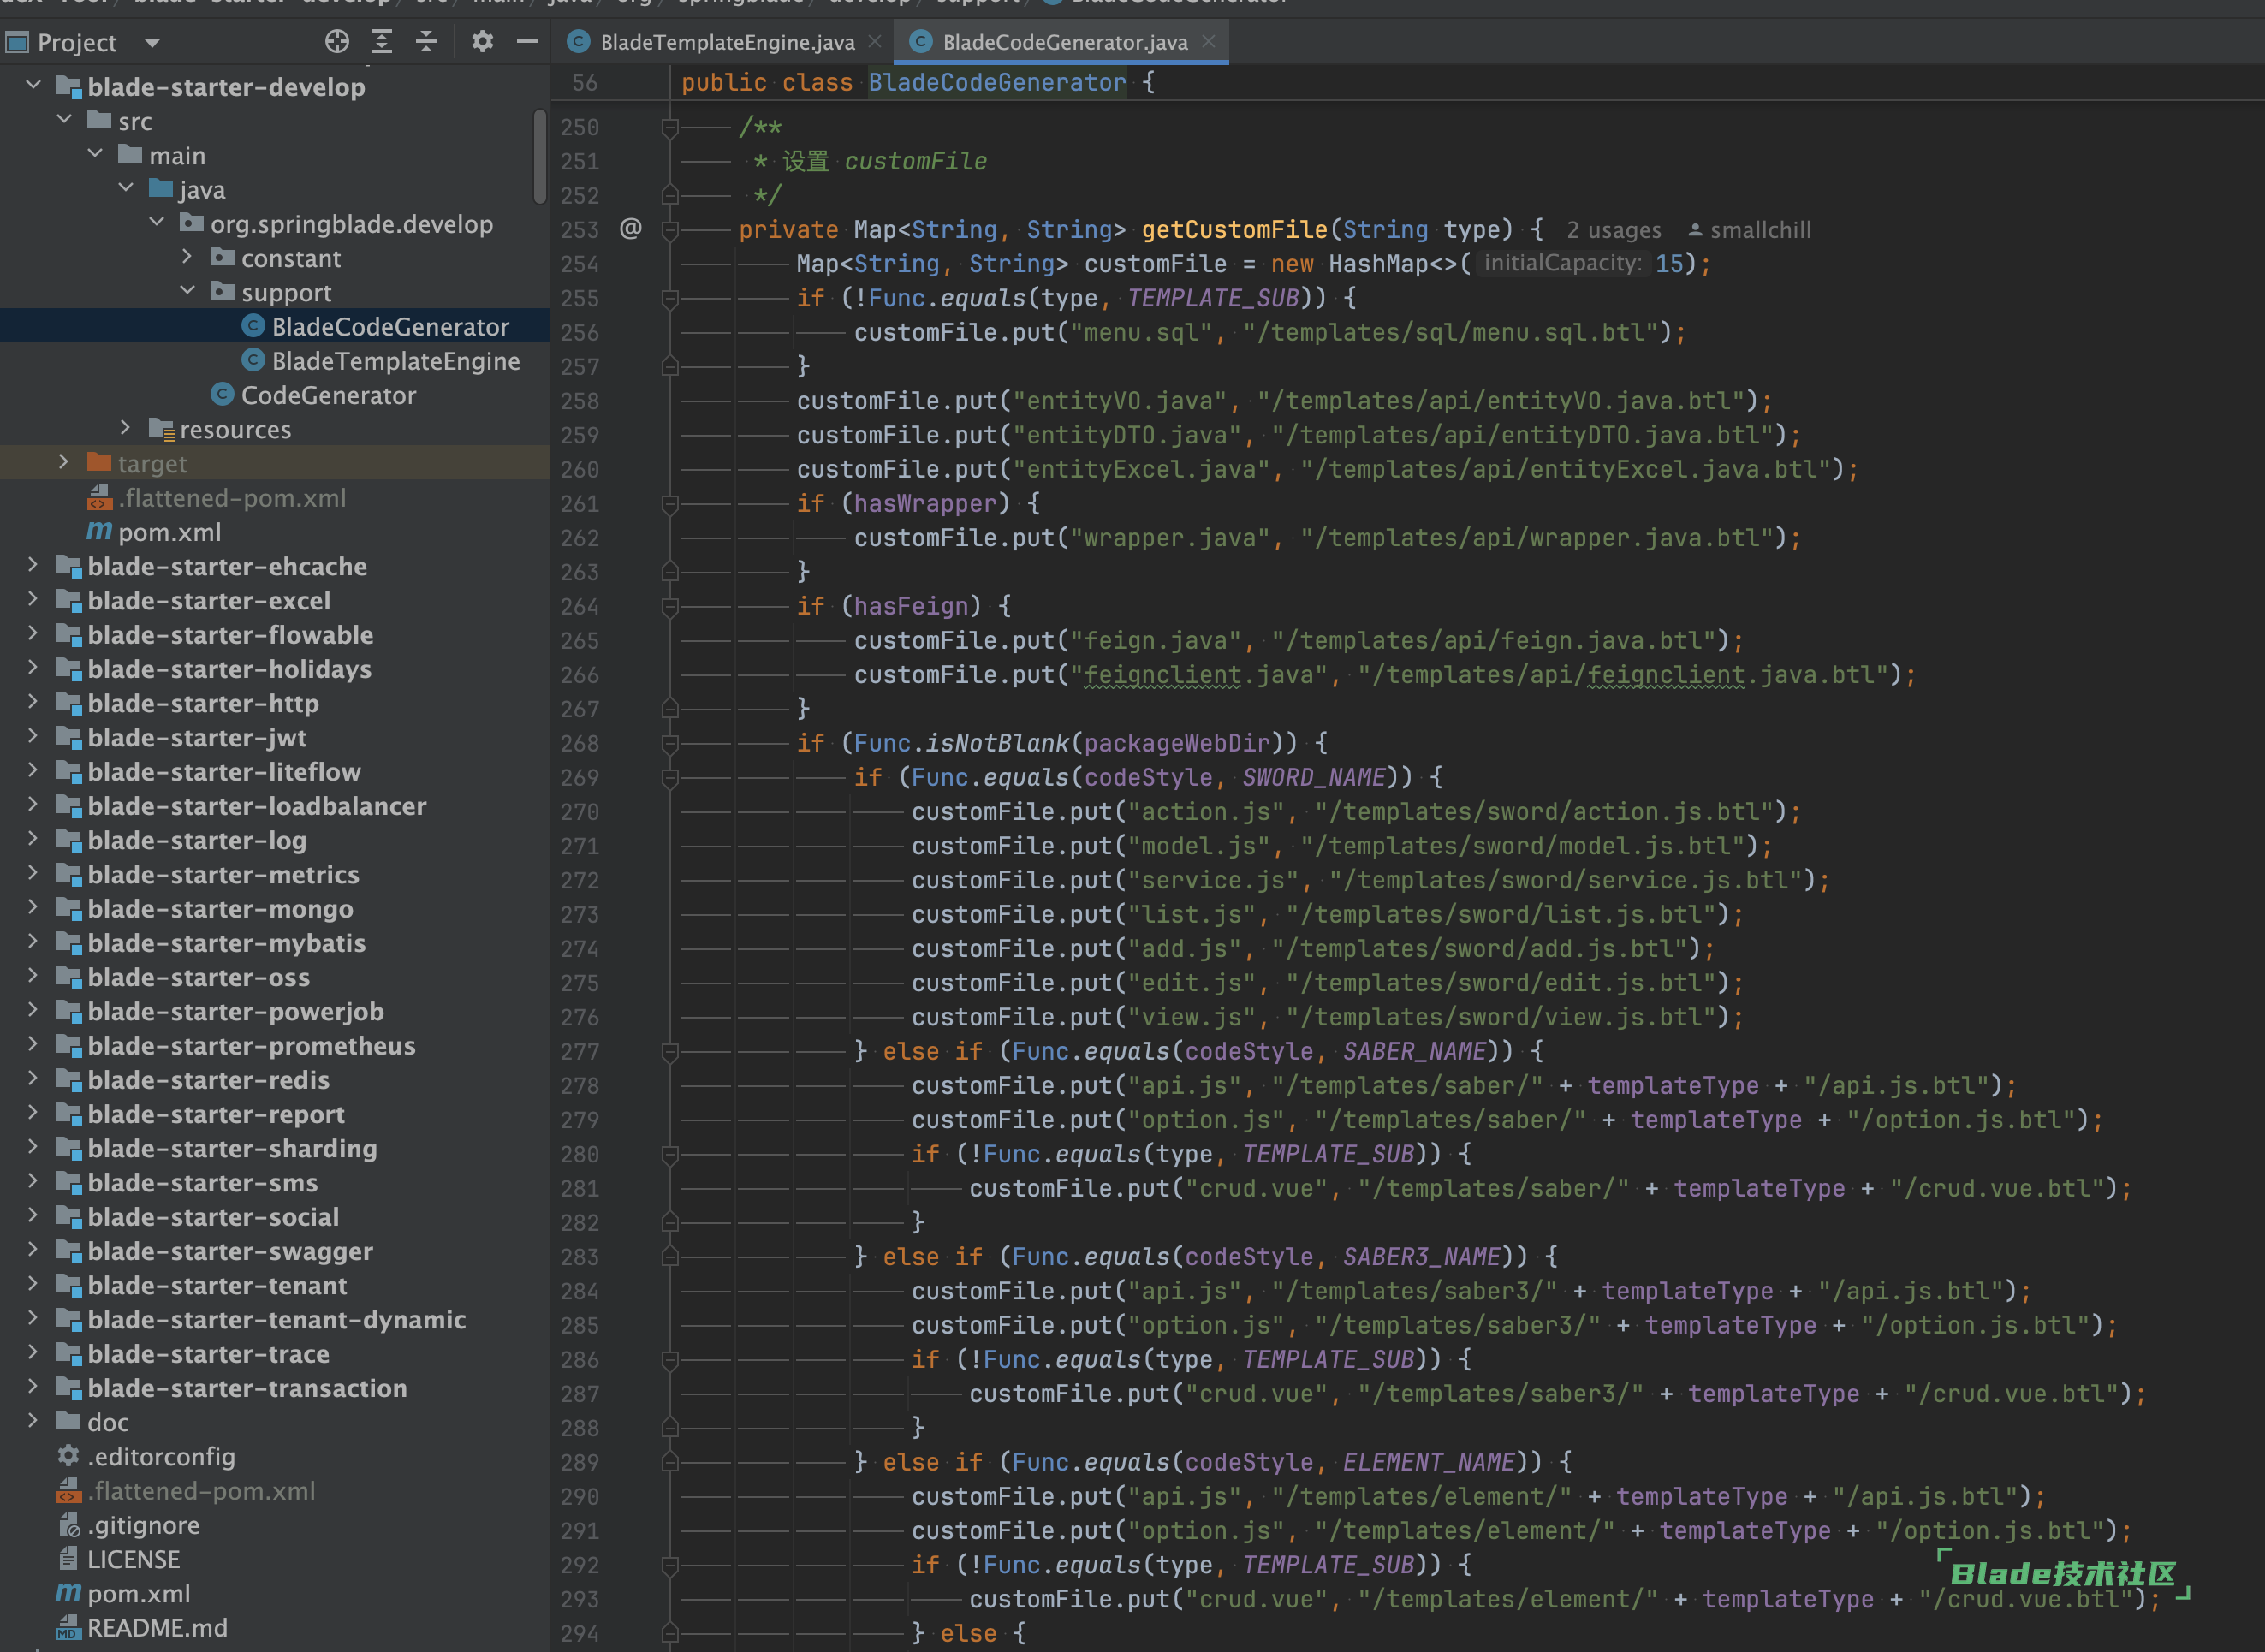Close the BladeTemplateEngine.java tab
This screenshot has height=1652, width=2265.
[875, 42]
